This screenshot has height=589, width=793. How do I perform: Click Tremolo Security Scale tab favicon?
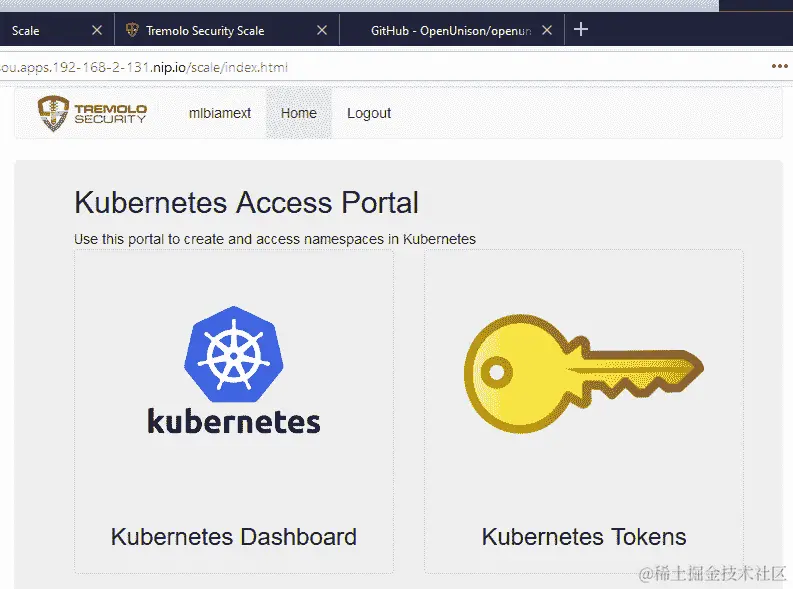tap(132, 30)
